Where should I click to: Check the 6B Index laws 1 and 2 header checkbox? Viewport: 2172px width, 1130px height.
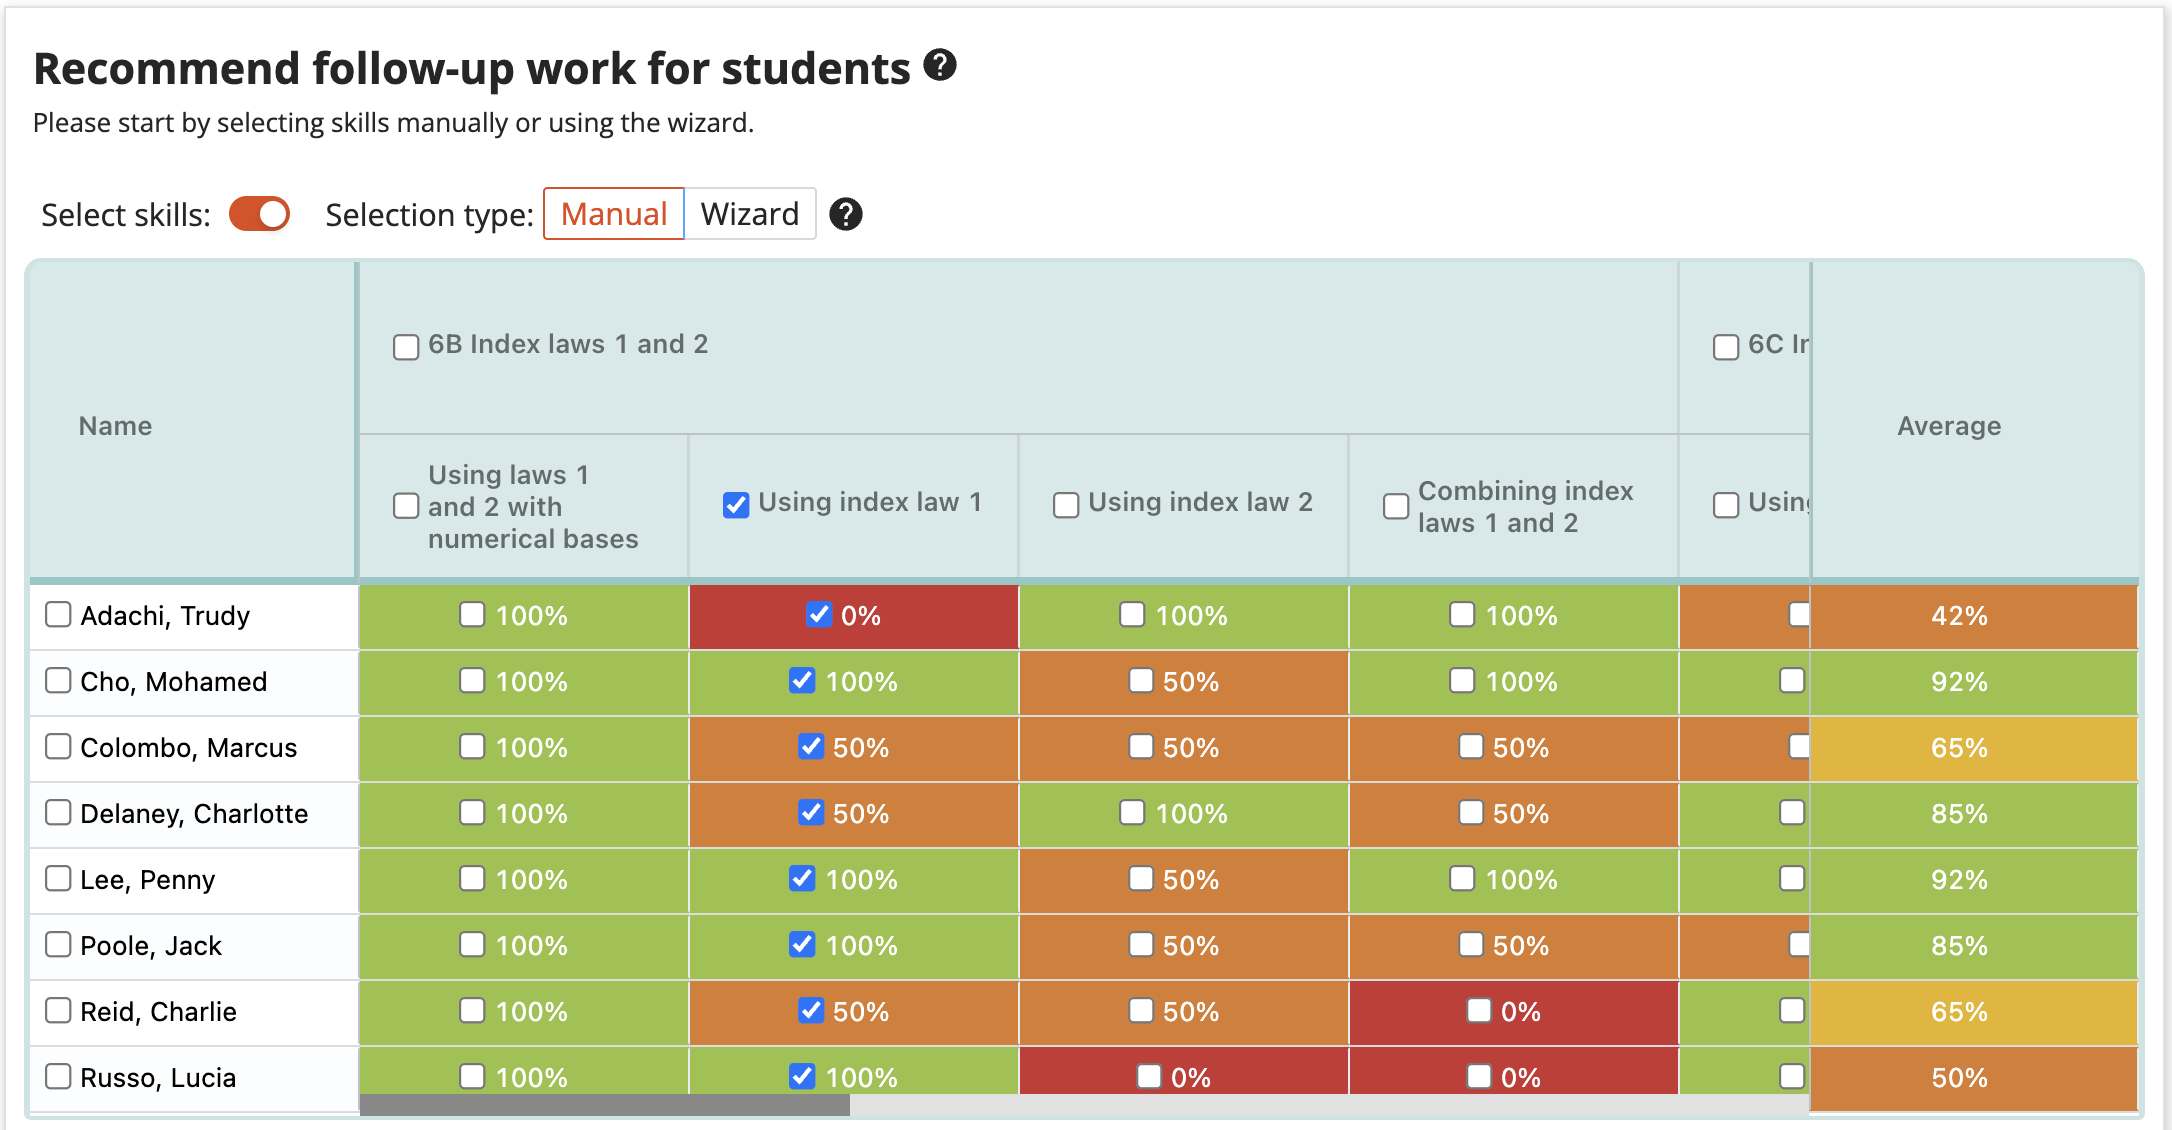405,346
